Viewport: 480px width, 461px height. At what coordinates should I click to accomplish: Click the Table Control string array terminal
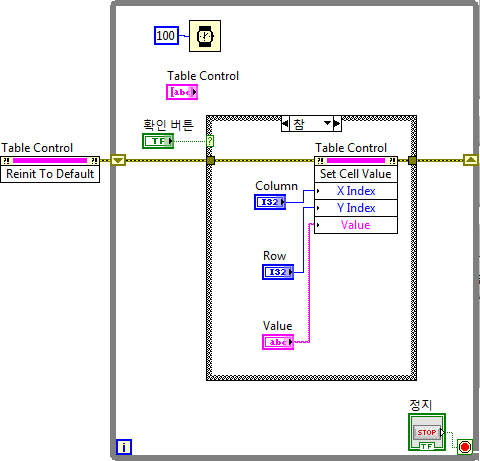coord(182,92)
